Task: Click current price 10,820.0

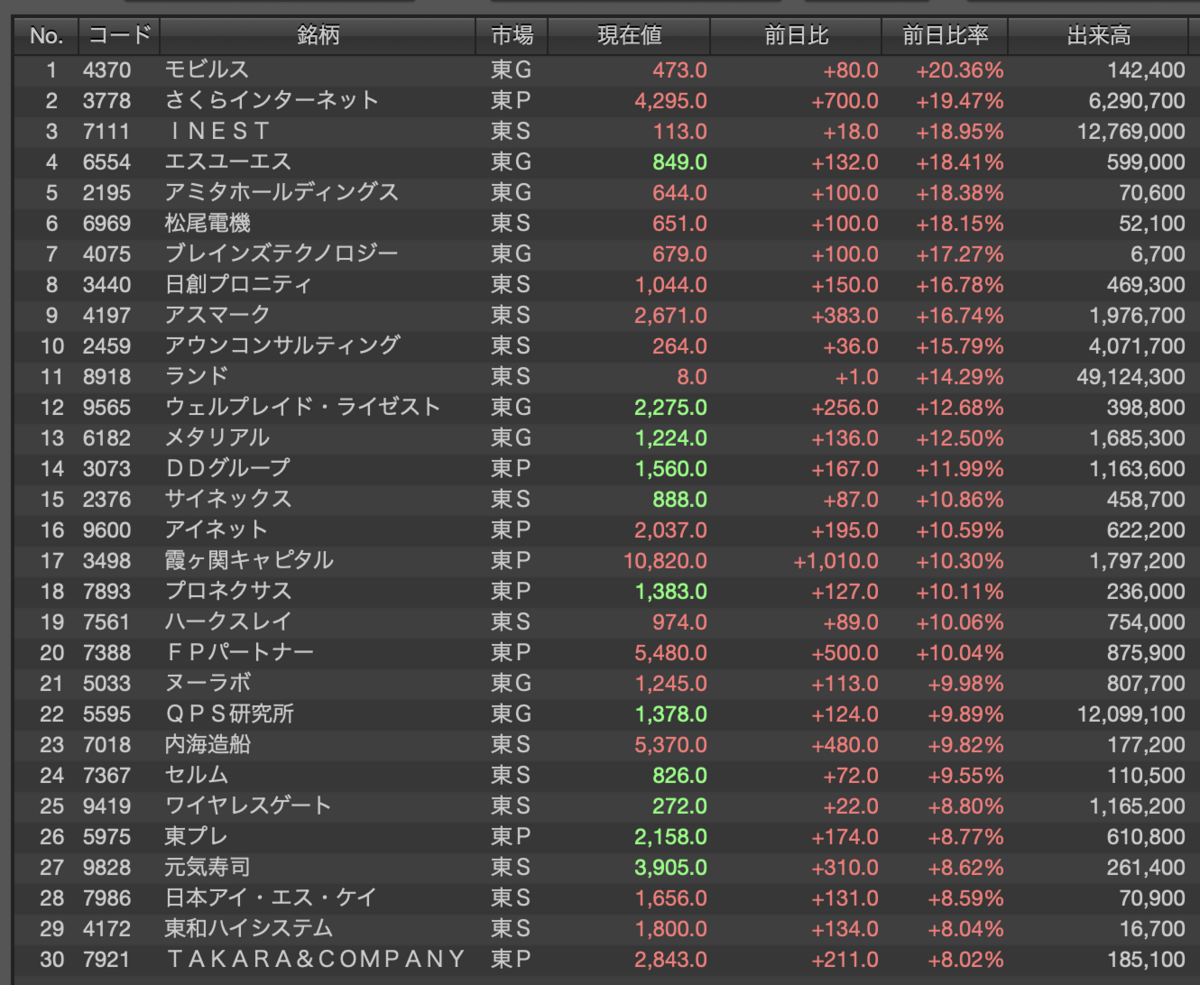Action: coord(665,560)
